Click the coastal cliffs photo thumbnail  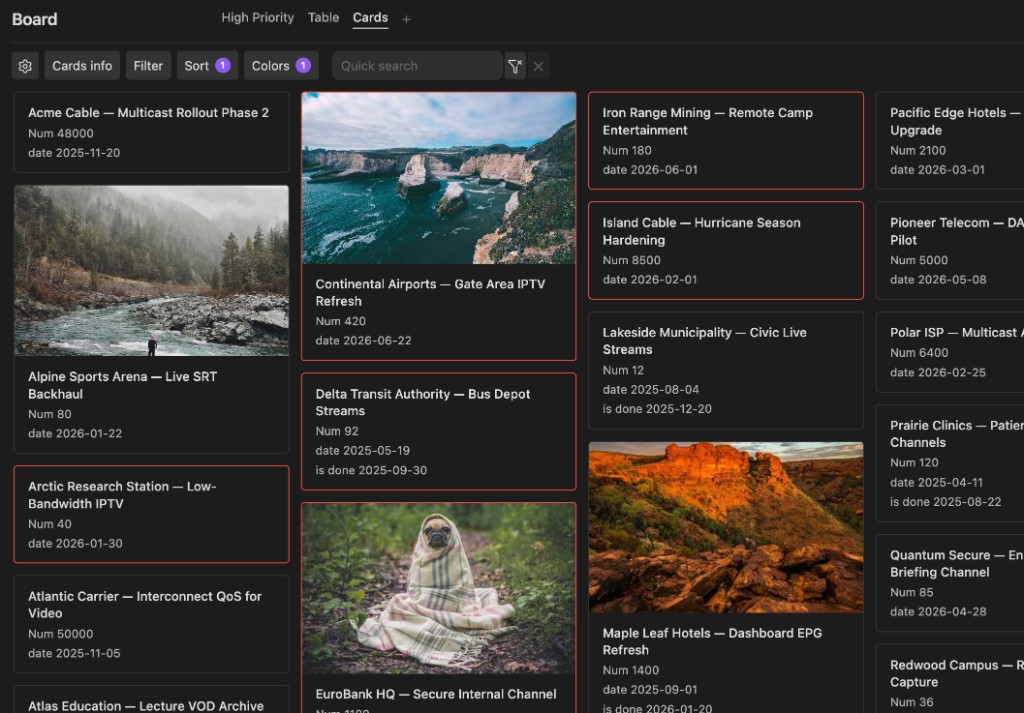coord(439,178)
